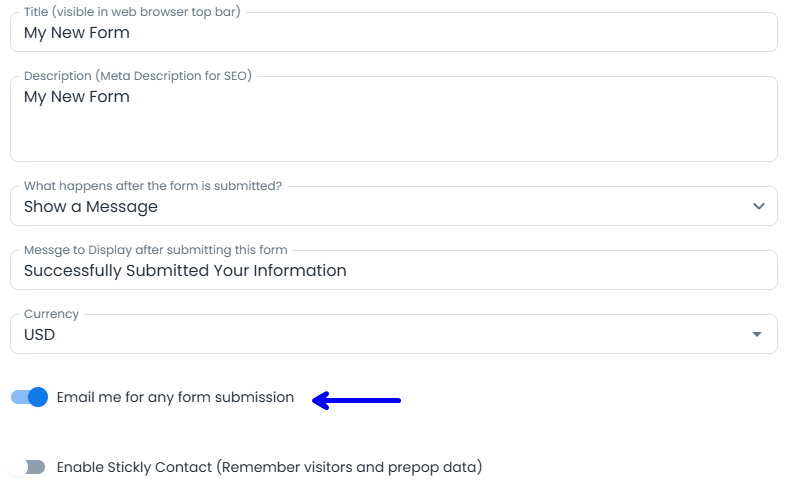Click the 'Show a Message' selected value

(91, 207)
